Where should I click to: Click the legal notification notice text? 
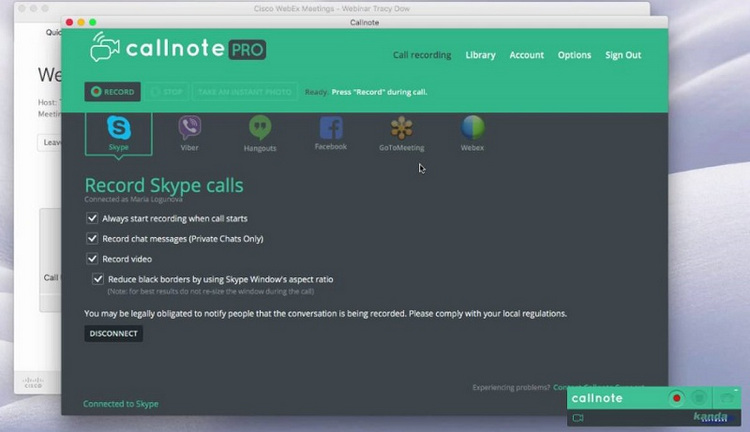coord(325,313)
